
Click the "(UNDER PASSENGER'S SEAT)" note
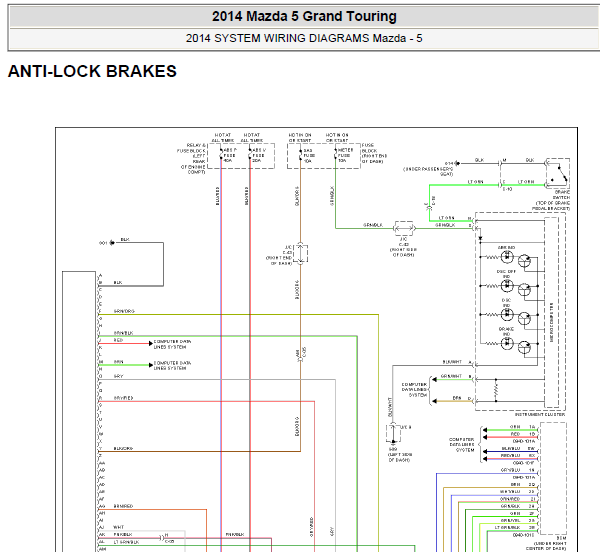click(x=428, y=171)
